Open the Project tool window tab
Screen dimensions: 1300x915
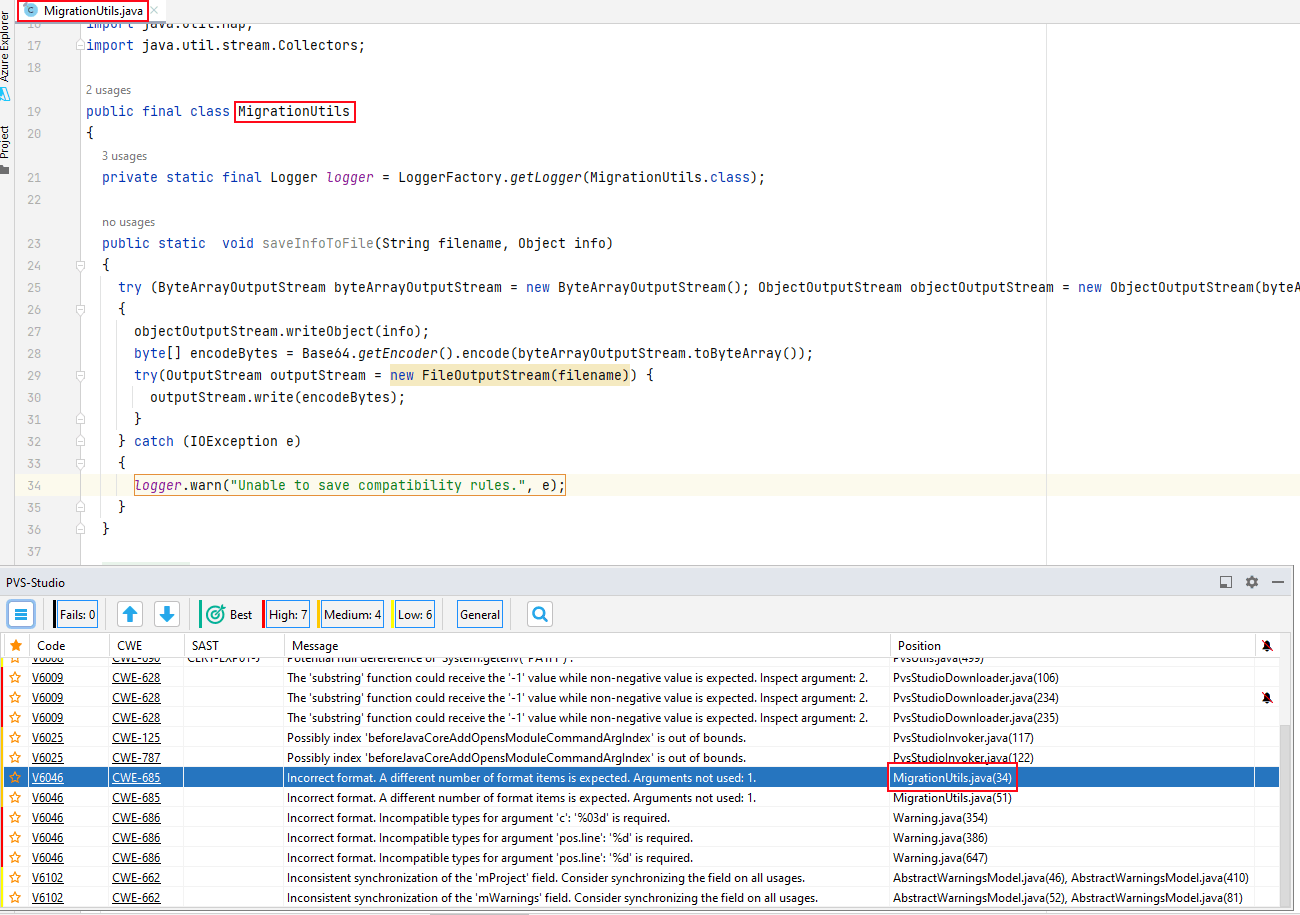tap(6, 142)
